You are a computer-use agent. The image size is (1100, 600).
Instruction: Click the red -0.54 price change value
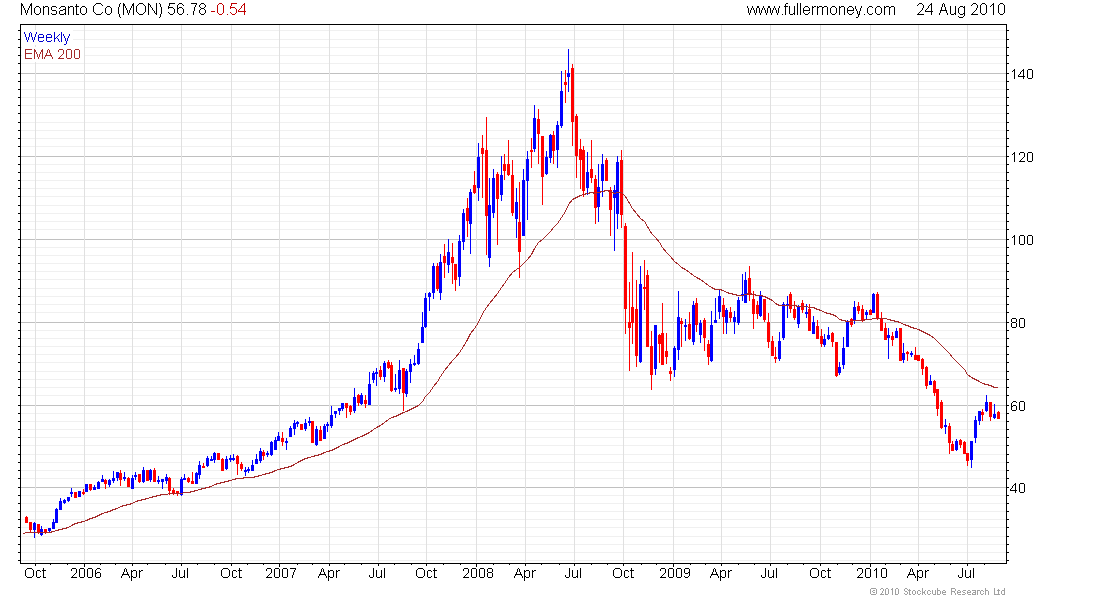[x=228, y=10]
